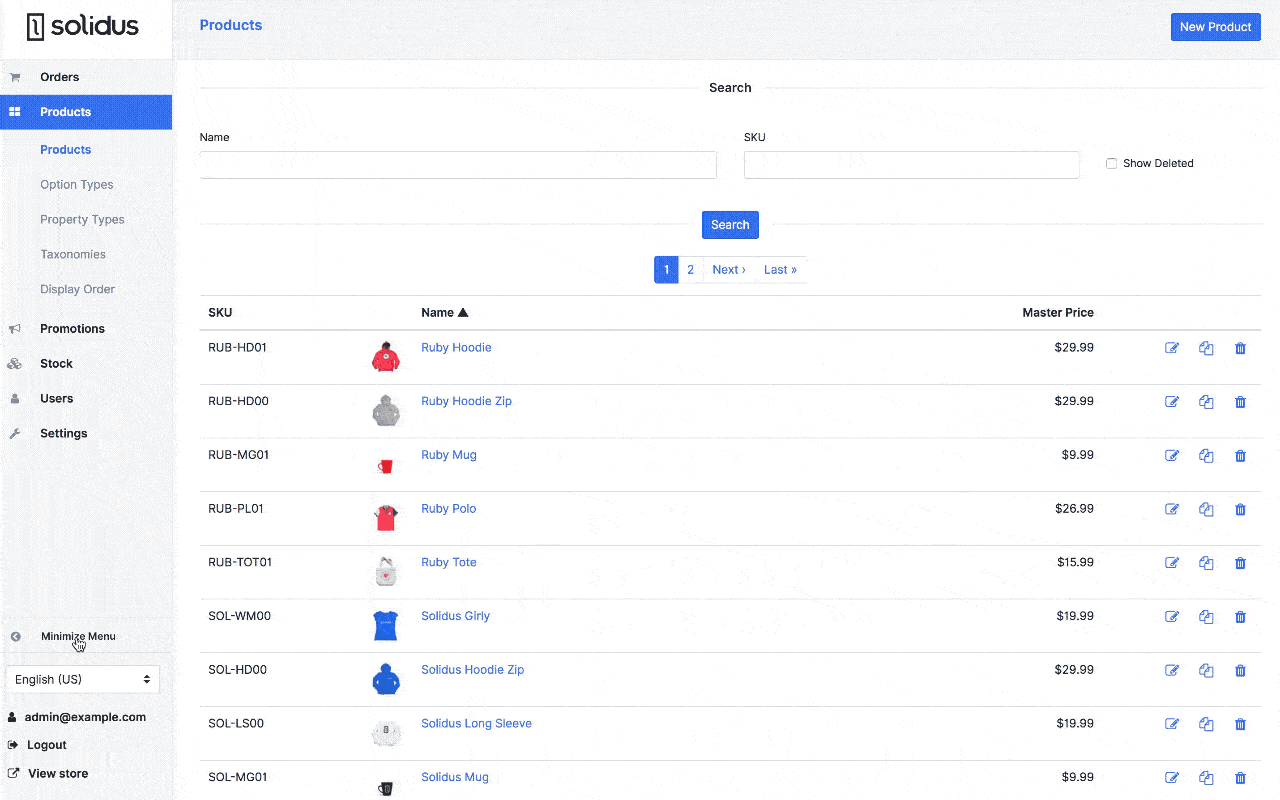Clone the Ruby Mug product
Screen dimensions: 1280x800
pos(1206,455)
